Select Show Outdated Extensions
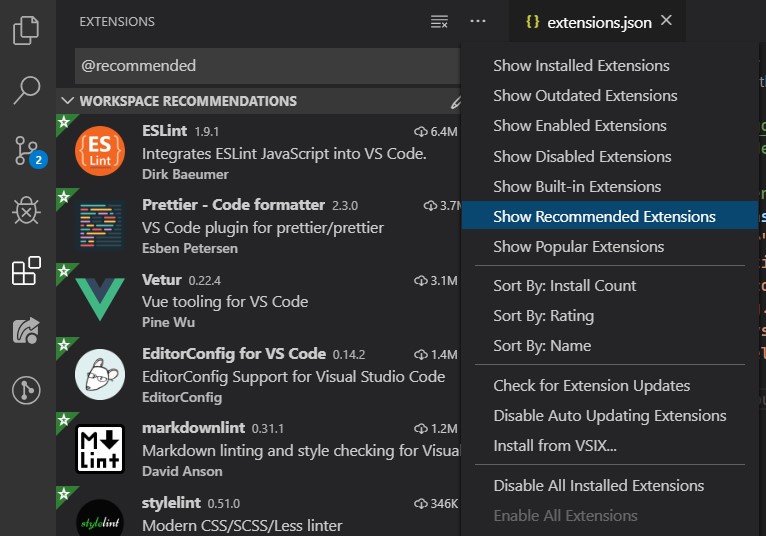This screenshot has height=536, width=766. (610, 96)
